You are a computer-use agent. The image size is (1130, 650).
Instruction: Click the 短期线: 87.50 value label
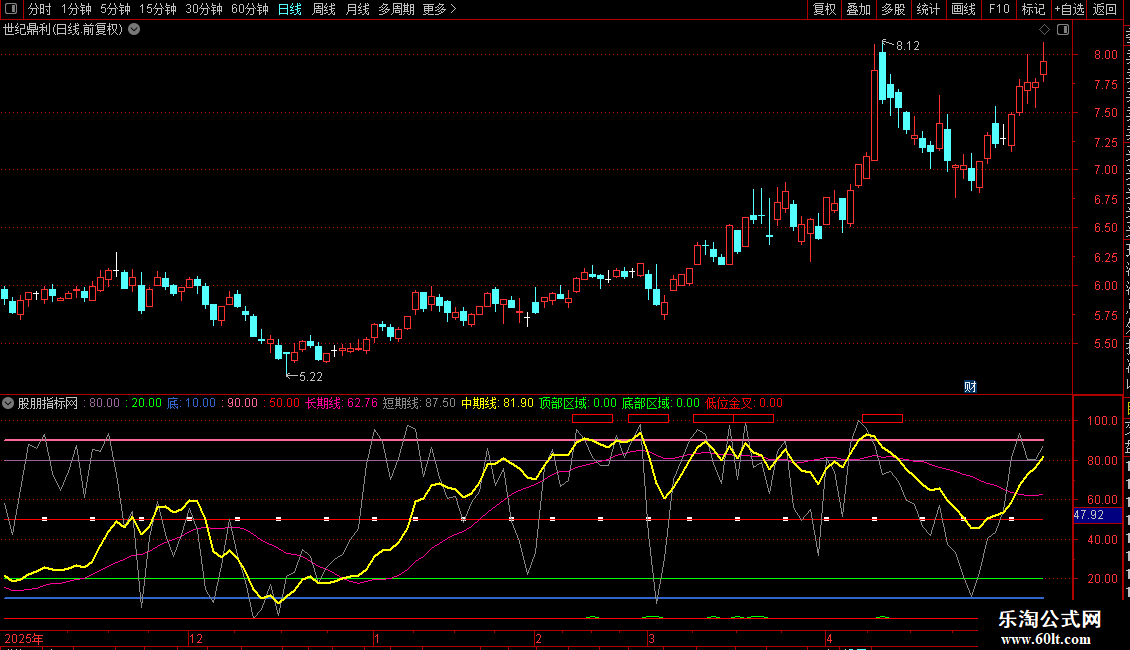419,404
